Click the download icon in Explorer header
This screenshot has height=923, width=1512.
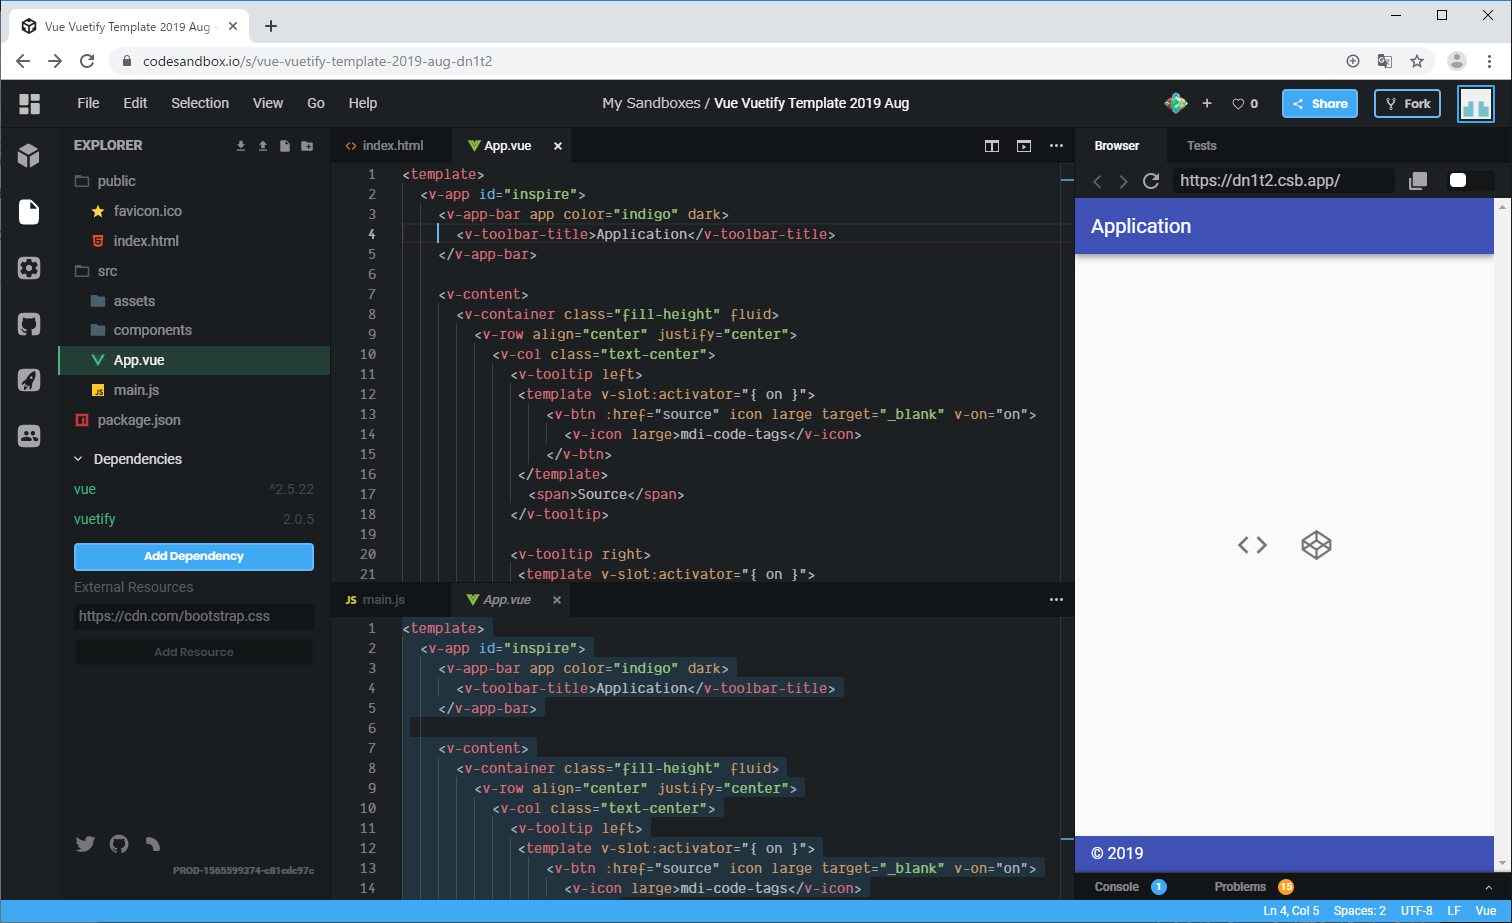pyautogui.click(x=241, y=146)
